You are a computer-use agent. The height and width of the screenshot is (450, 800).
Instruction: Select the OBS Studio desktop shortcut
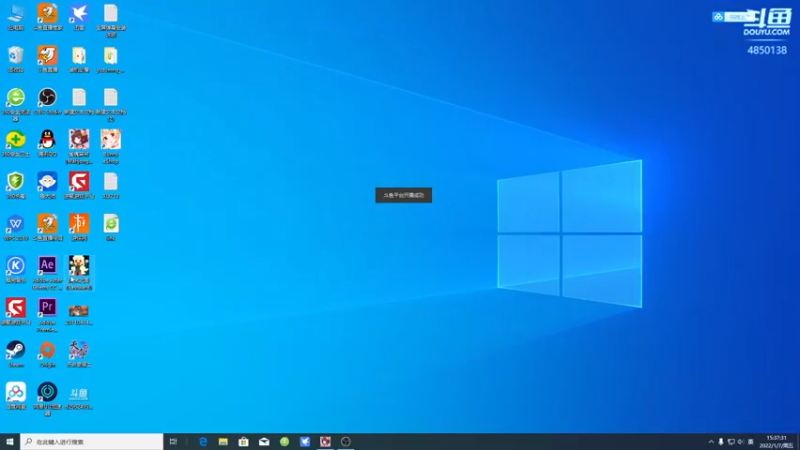(47, 101)
